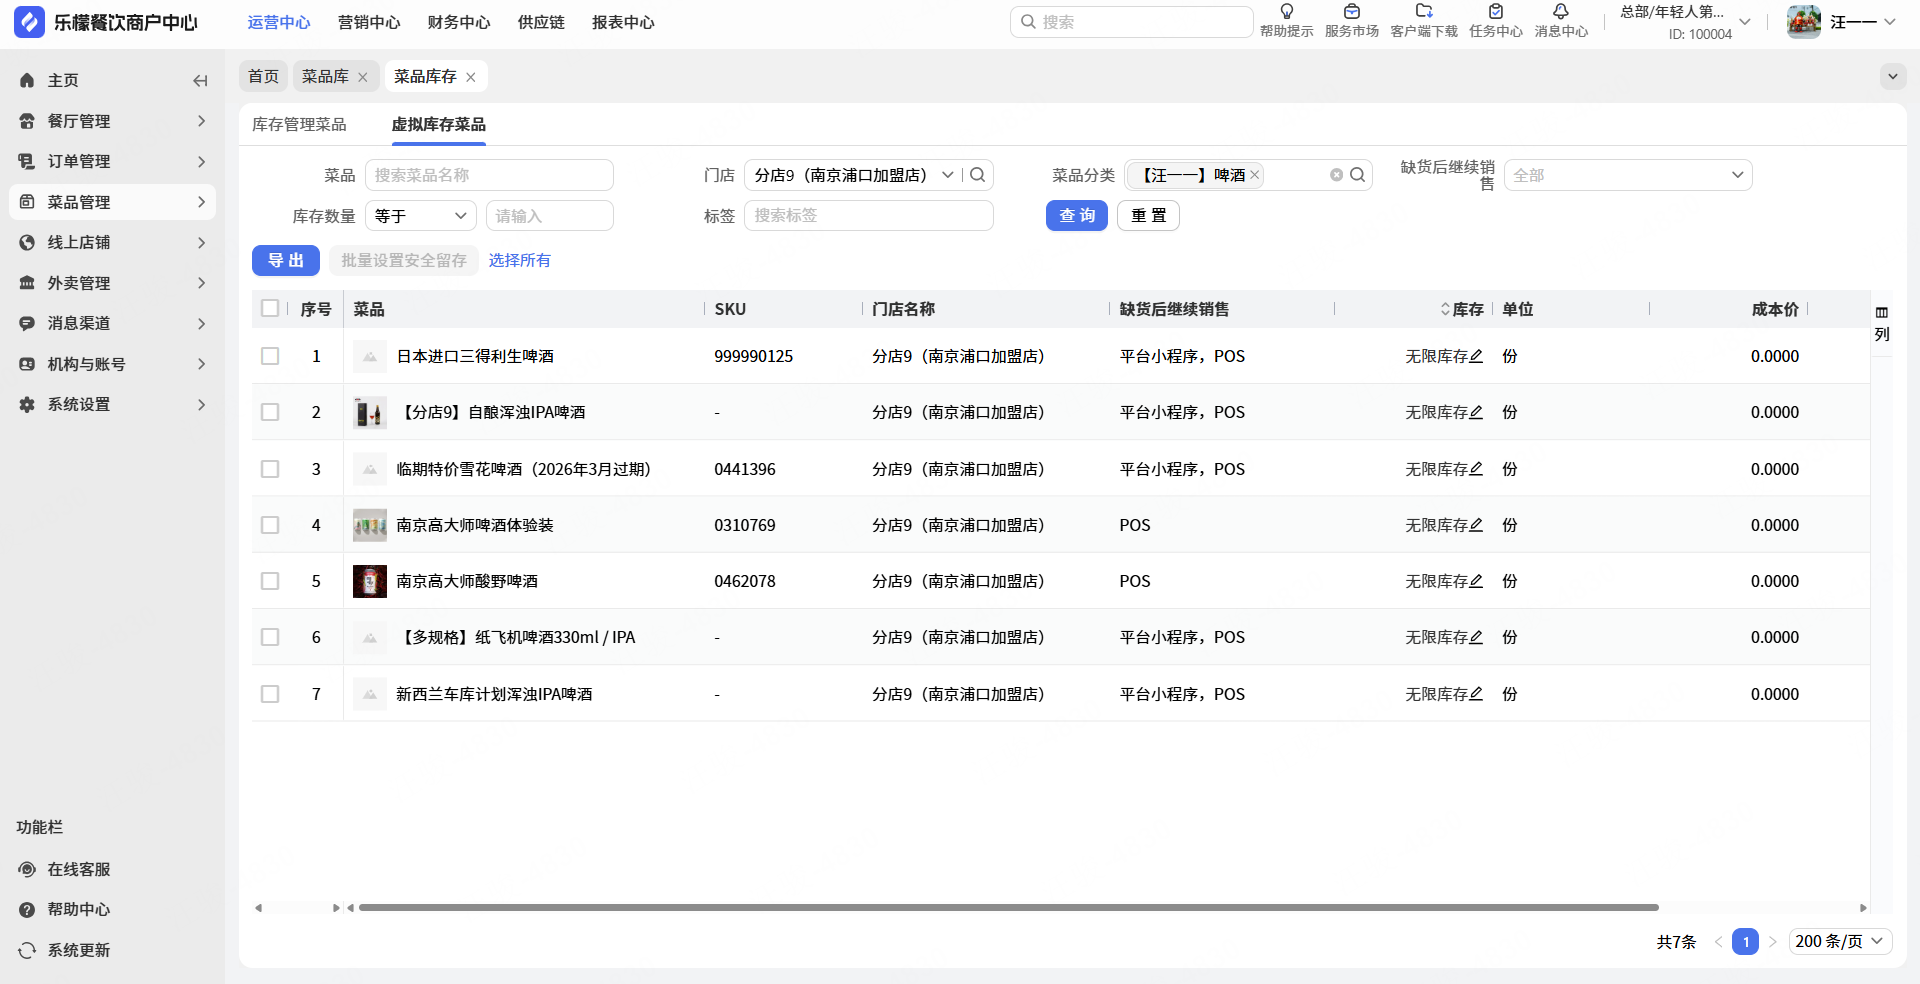
Task: Open the 帮助提示 lightbulb icon
Action: coord(1286,12)
